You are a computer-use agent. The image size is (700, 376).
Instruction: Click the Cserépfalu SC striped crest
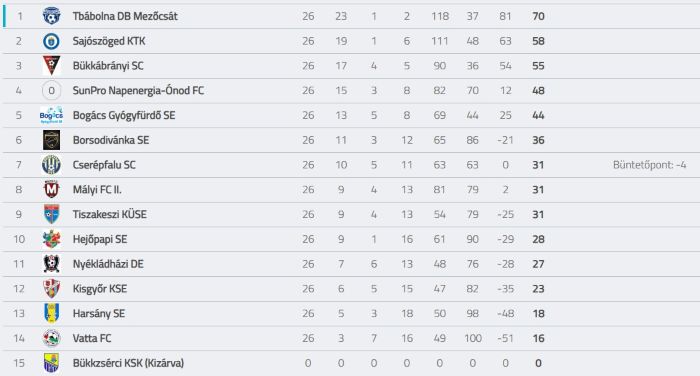click(51, 165)
